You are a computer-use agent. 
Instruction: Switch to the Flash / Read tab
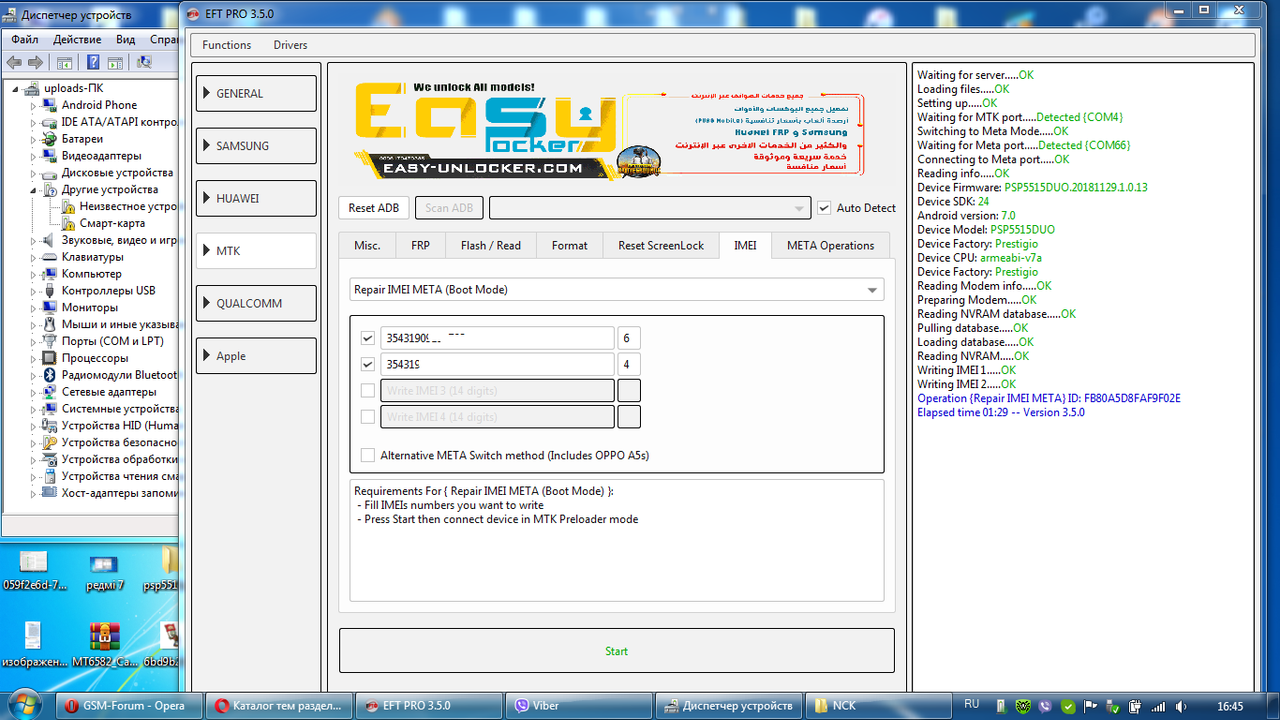(x=490, y=245)
